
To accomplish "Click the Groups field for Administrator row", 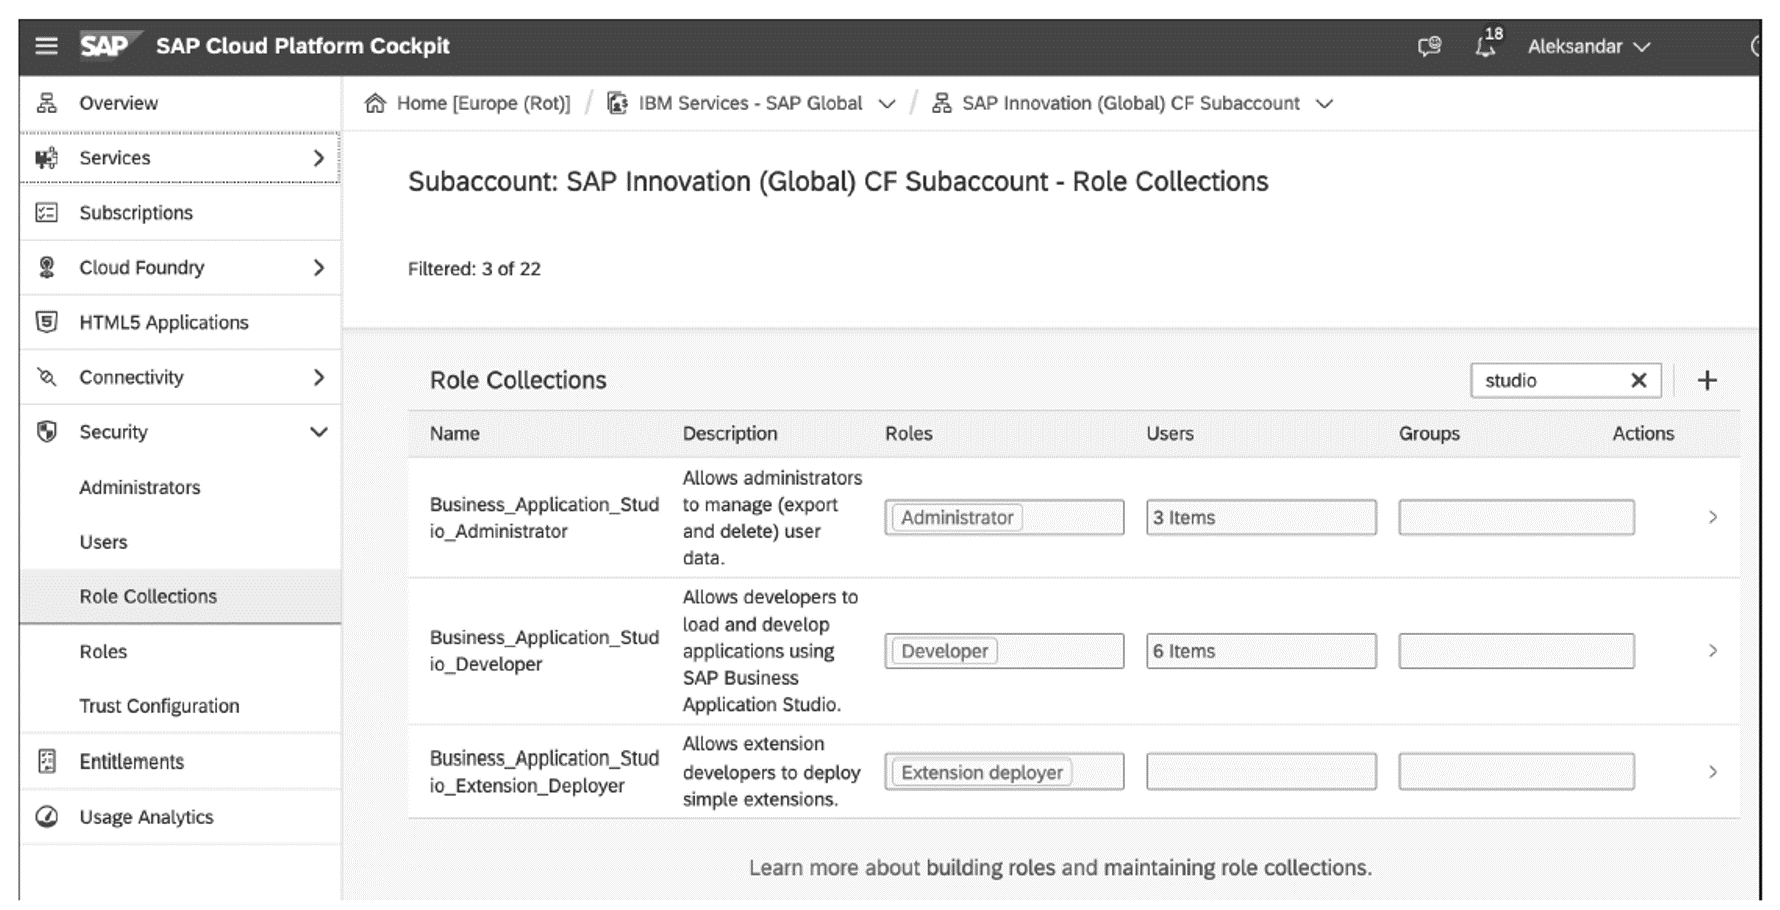I will coord(1516,517).
